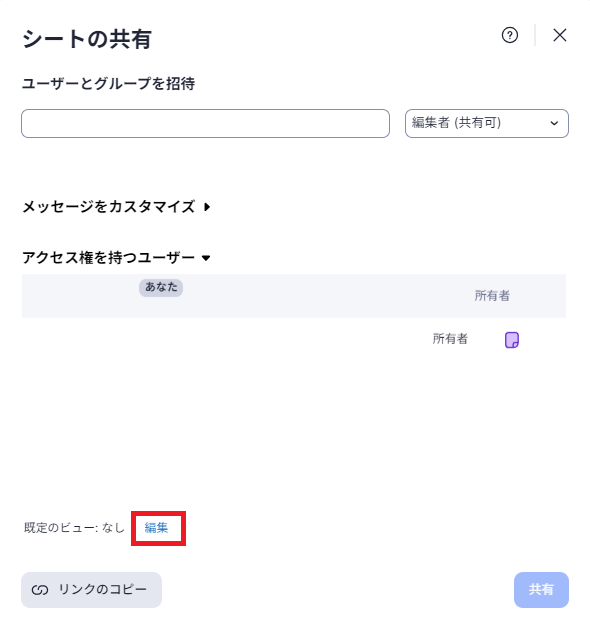Open the 編集者 (共有可) permission dropdown
The image size is (590, 630).
tap(487, 123)
